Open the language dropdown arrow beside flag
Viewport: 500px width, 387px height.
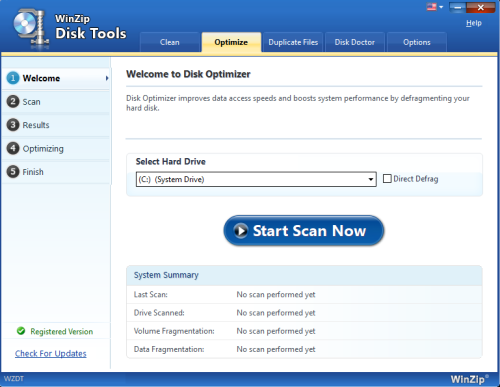[441, 7]
